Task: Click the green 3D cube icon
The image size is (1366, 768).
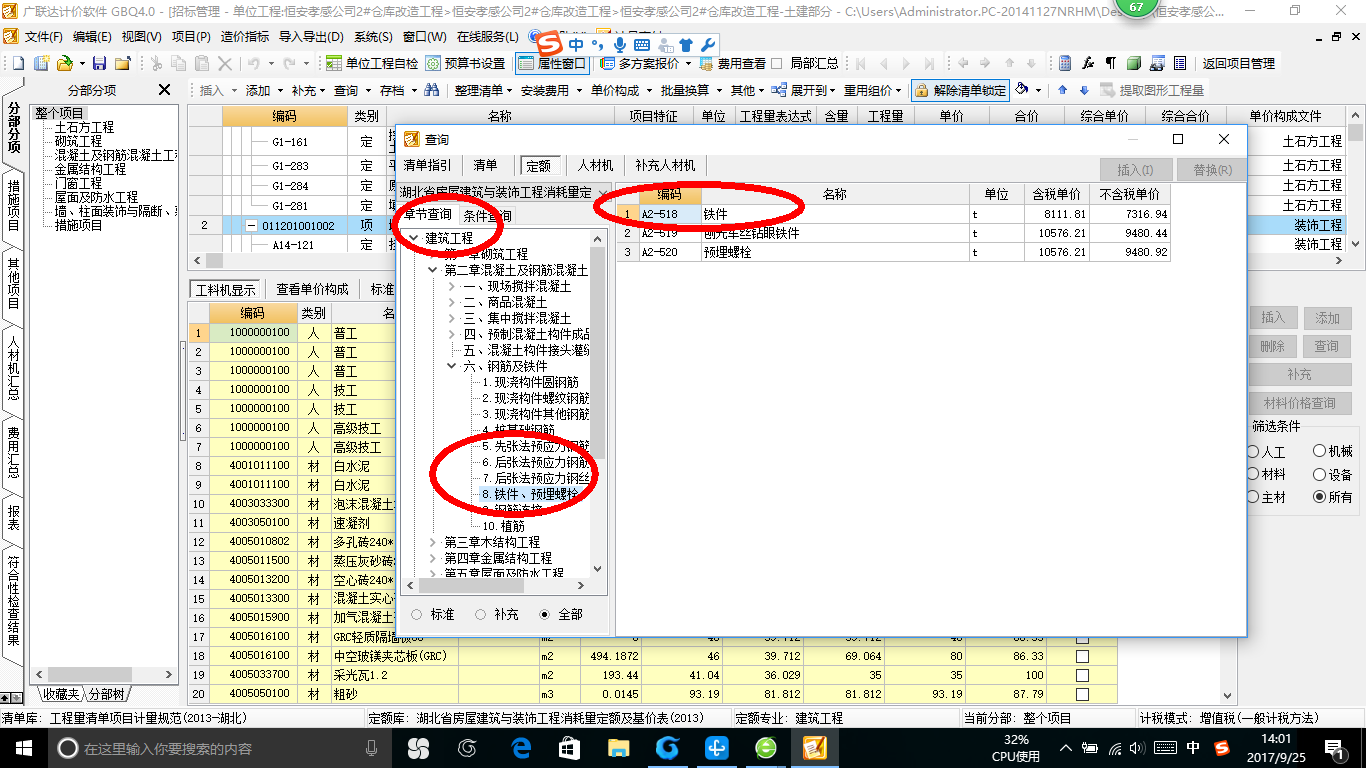Action: coord(1133,63)
